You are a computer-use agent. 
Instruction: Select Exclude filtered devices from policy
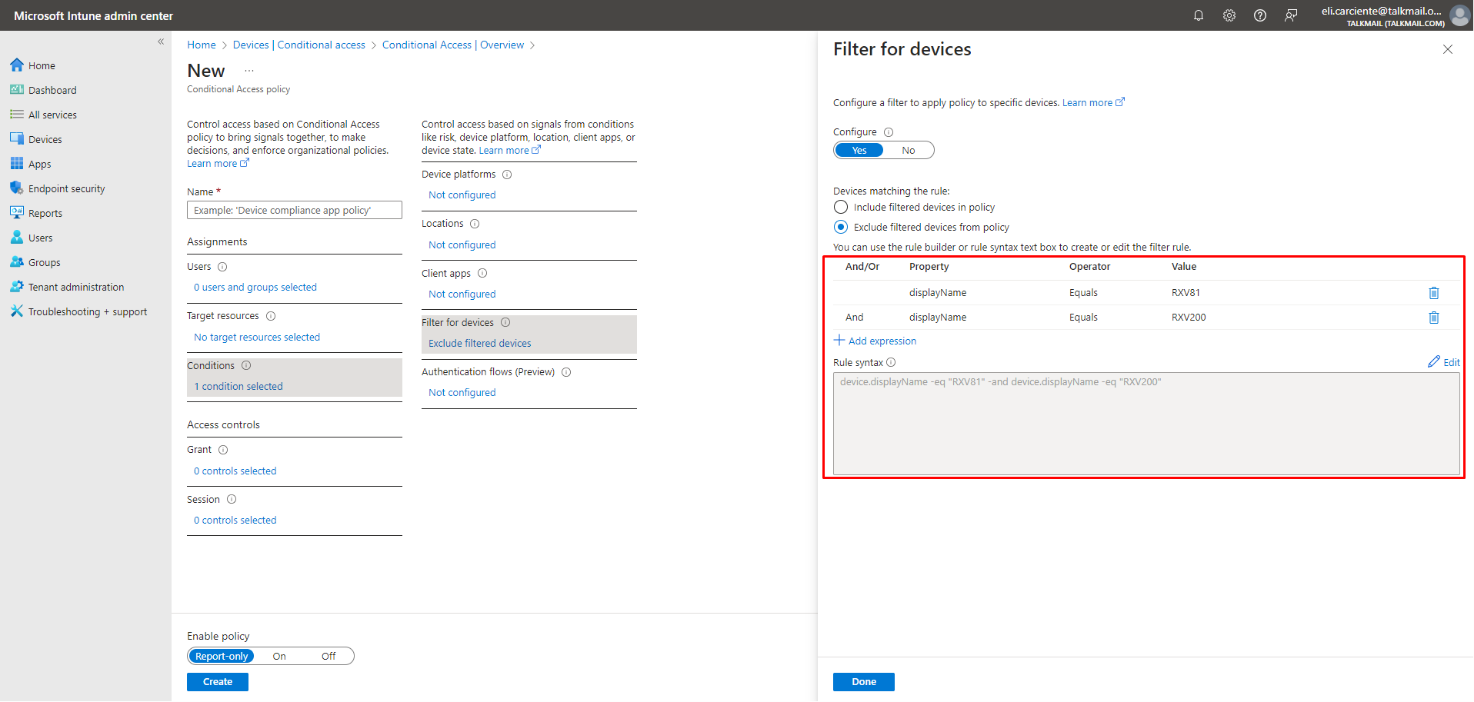point(840,227)
